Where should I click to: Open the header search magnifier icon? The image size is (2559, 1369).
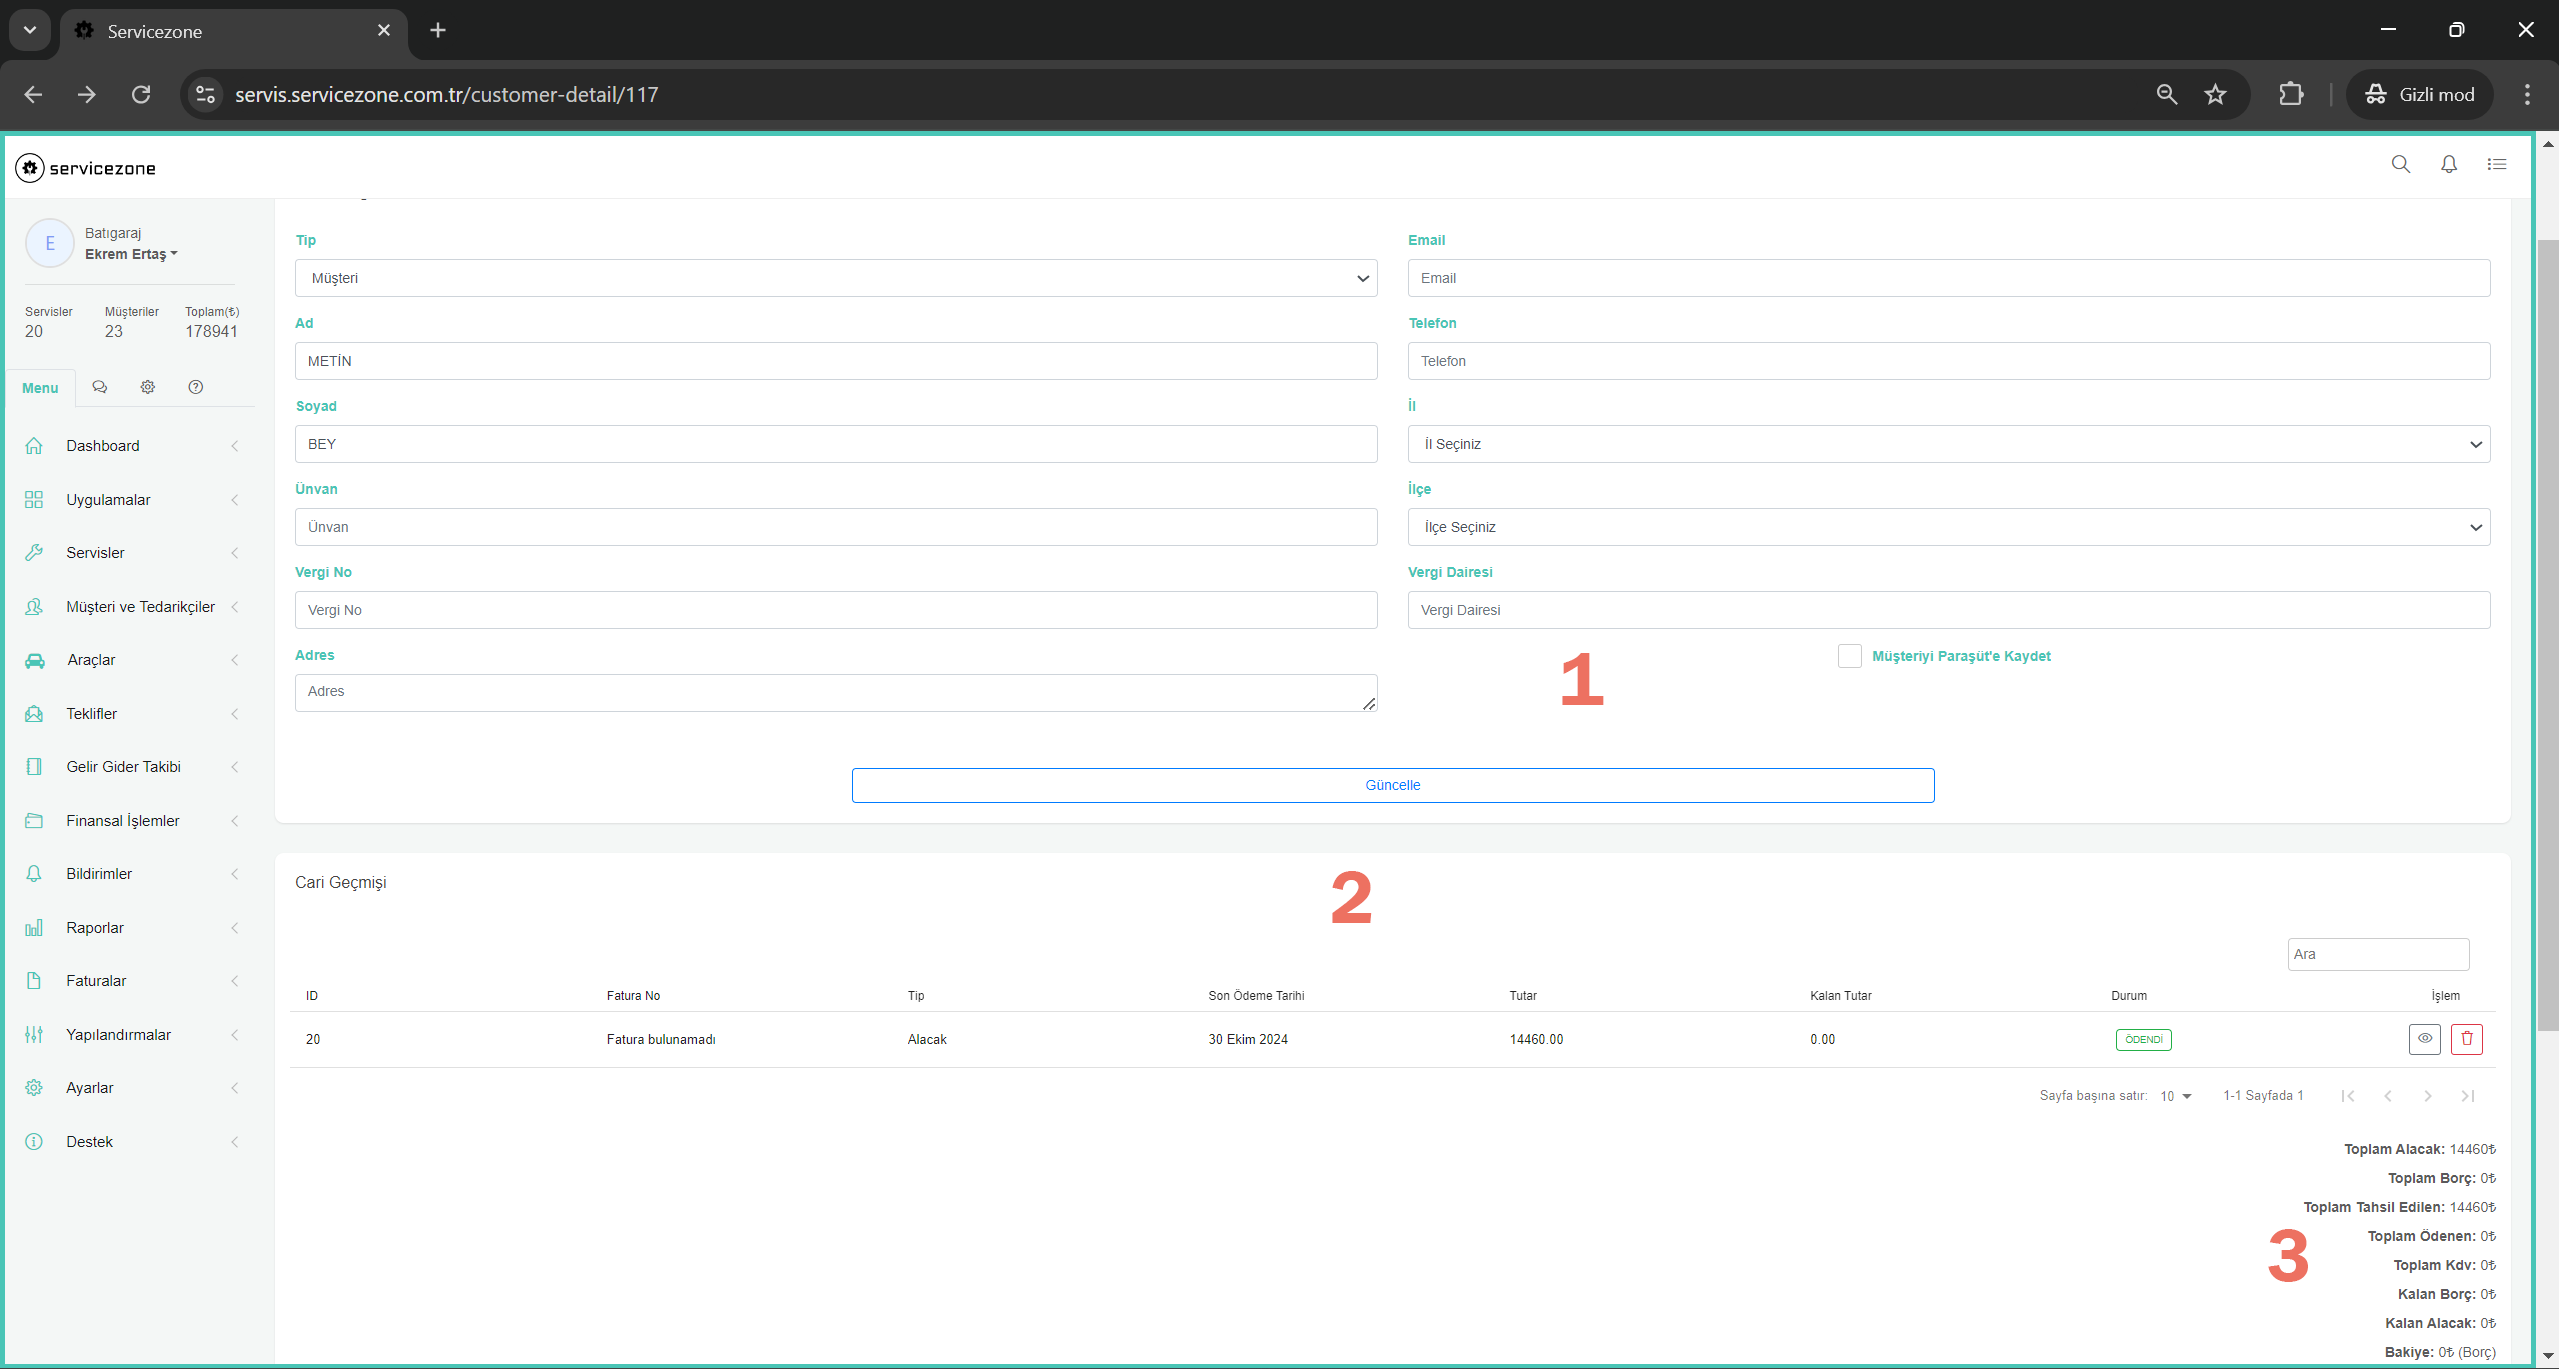[2400, 165]
